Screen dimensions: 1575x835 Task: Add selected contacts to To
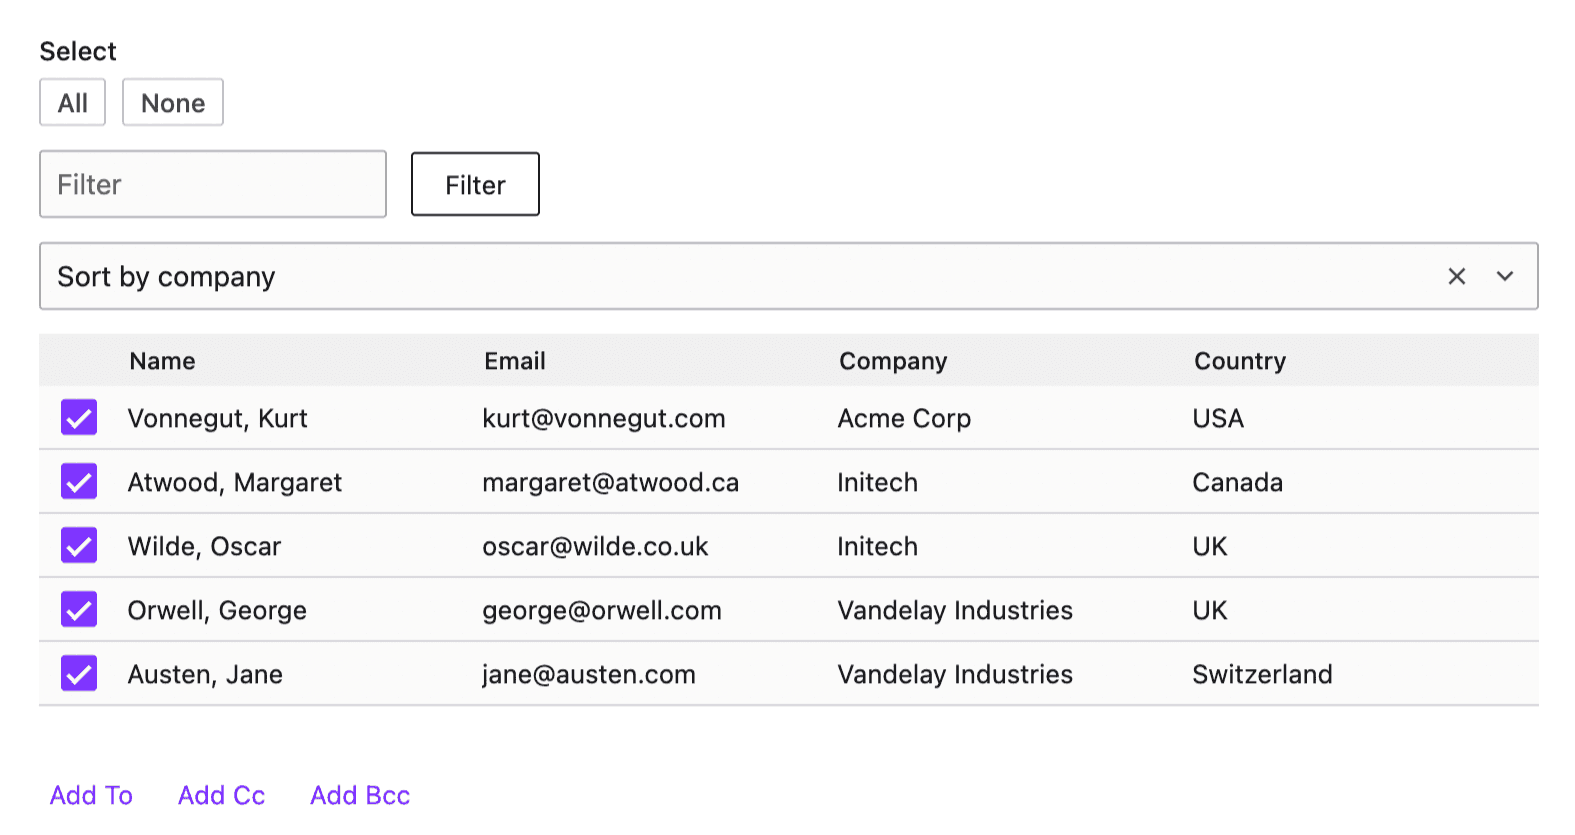pyautogui.click(x=91, y=795)
